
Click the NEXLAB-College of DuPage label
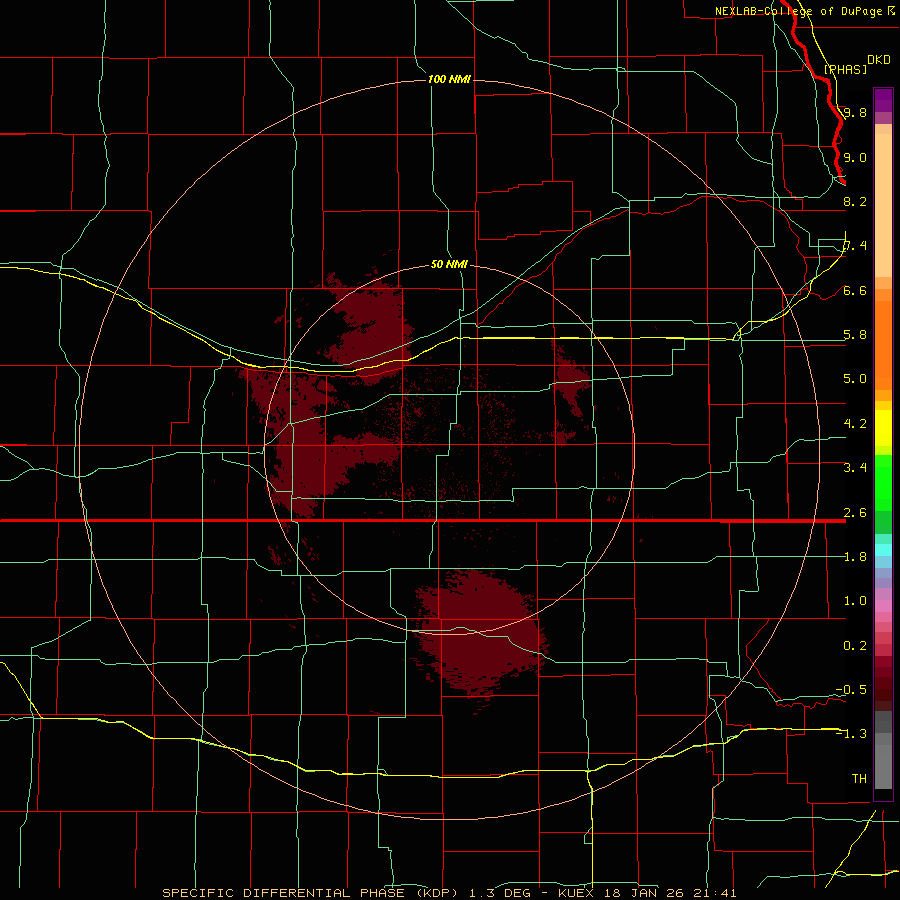tap(798, 11)
